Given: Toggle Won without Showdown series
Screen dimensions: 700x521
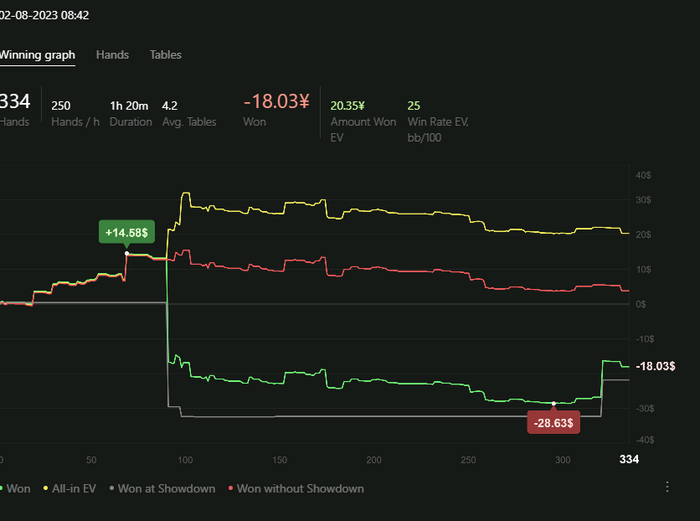Looking at the screenshot, I should point(296,489).
